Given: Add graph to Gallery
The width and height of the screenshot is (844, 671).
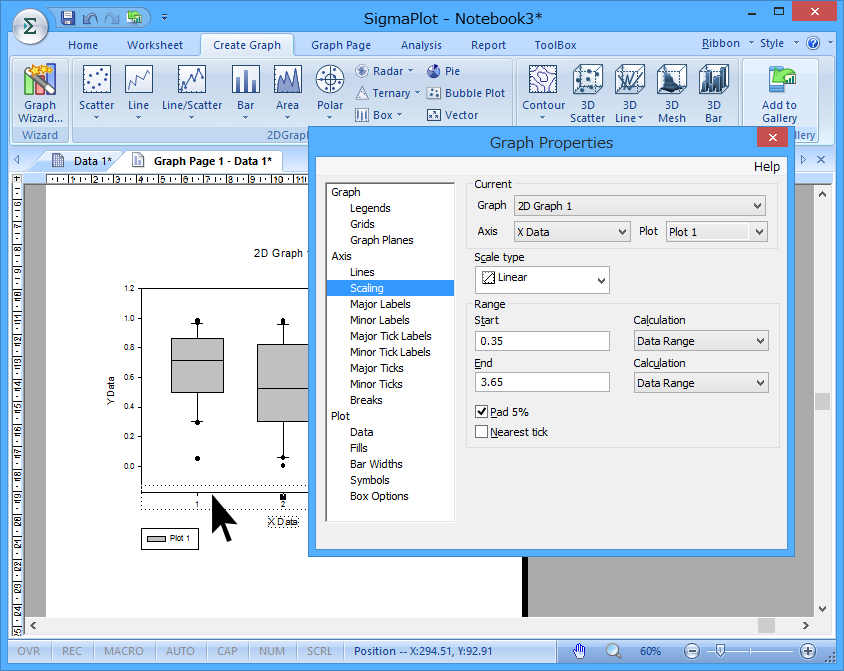Looking at the screenshot, I should [779, 95].
